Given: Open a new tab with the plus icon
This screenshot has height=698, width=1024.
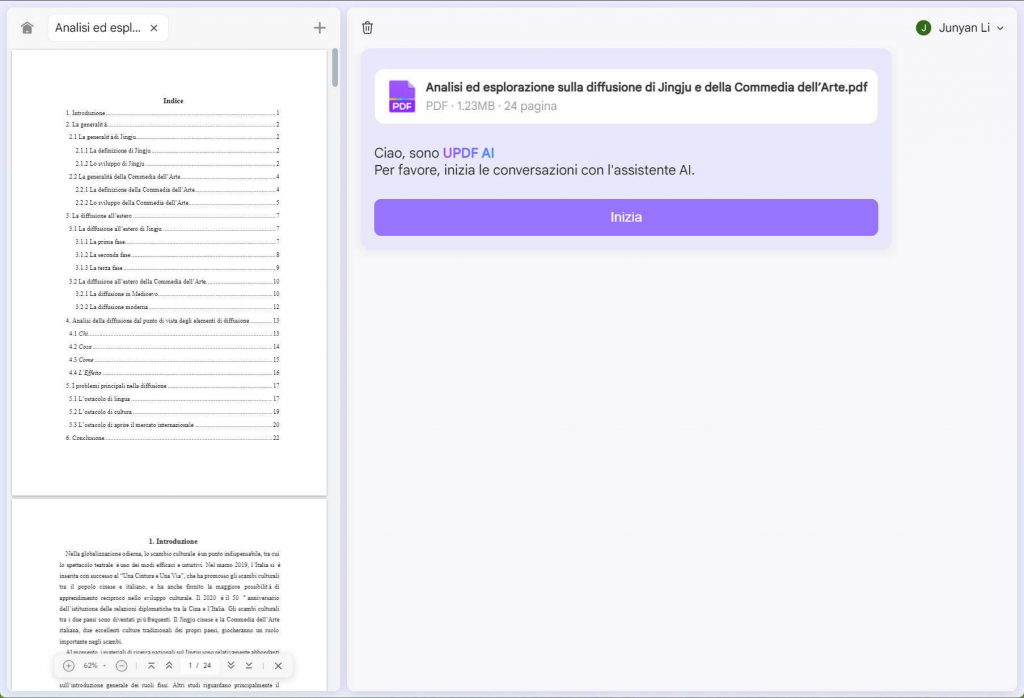Looking at the screenshot, I should tap(319, 27).
